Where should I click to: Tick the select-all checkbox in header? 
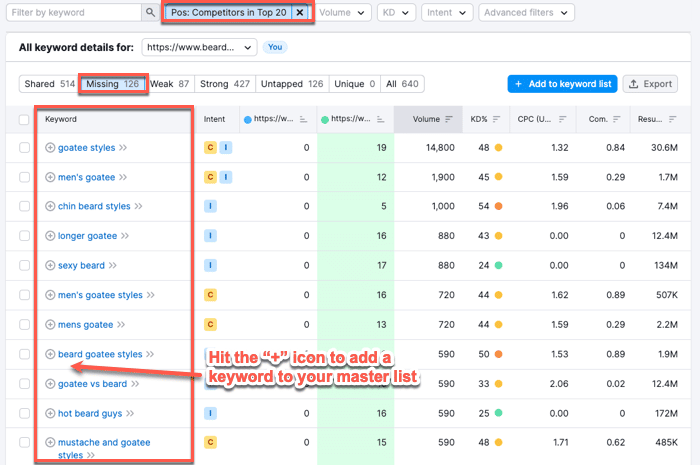[x=25, y=119]
